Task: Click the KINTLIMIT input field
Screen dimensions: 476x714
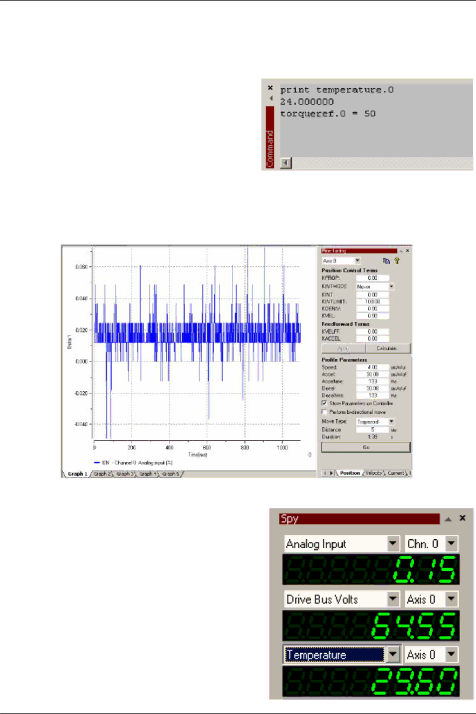Action: (373, 301)
